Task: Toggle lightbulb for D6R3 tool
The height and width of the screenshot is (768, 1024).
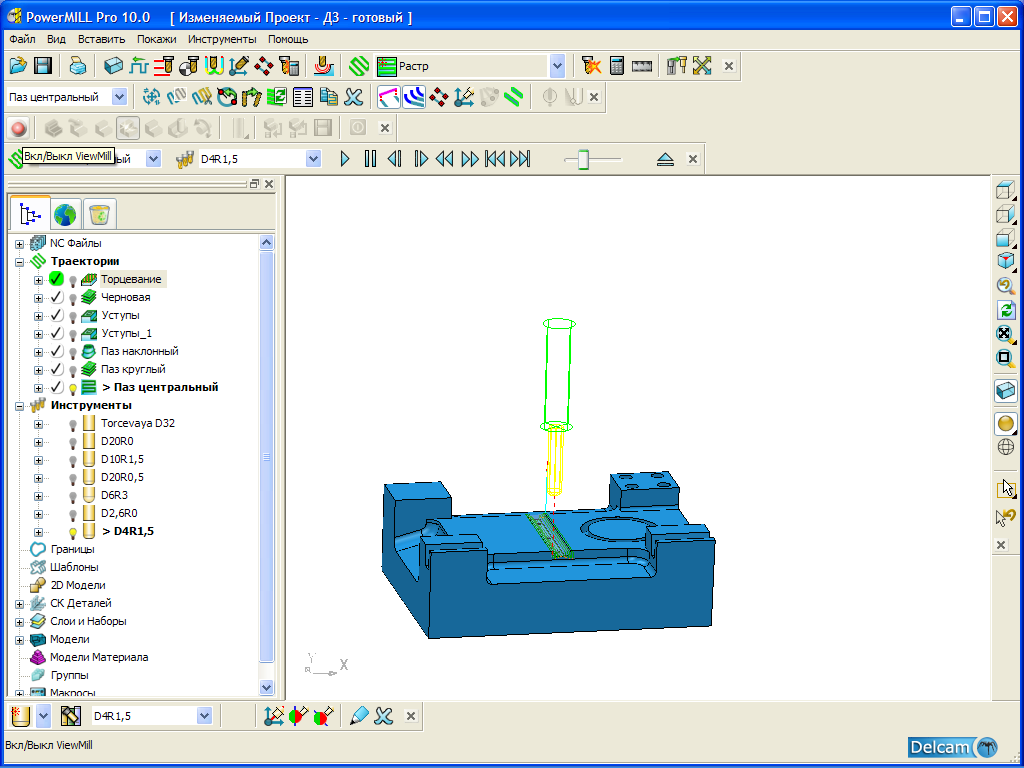Action: click(x=73, y=496)
